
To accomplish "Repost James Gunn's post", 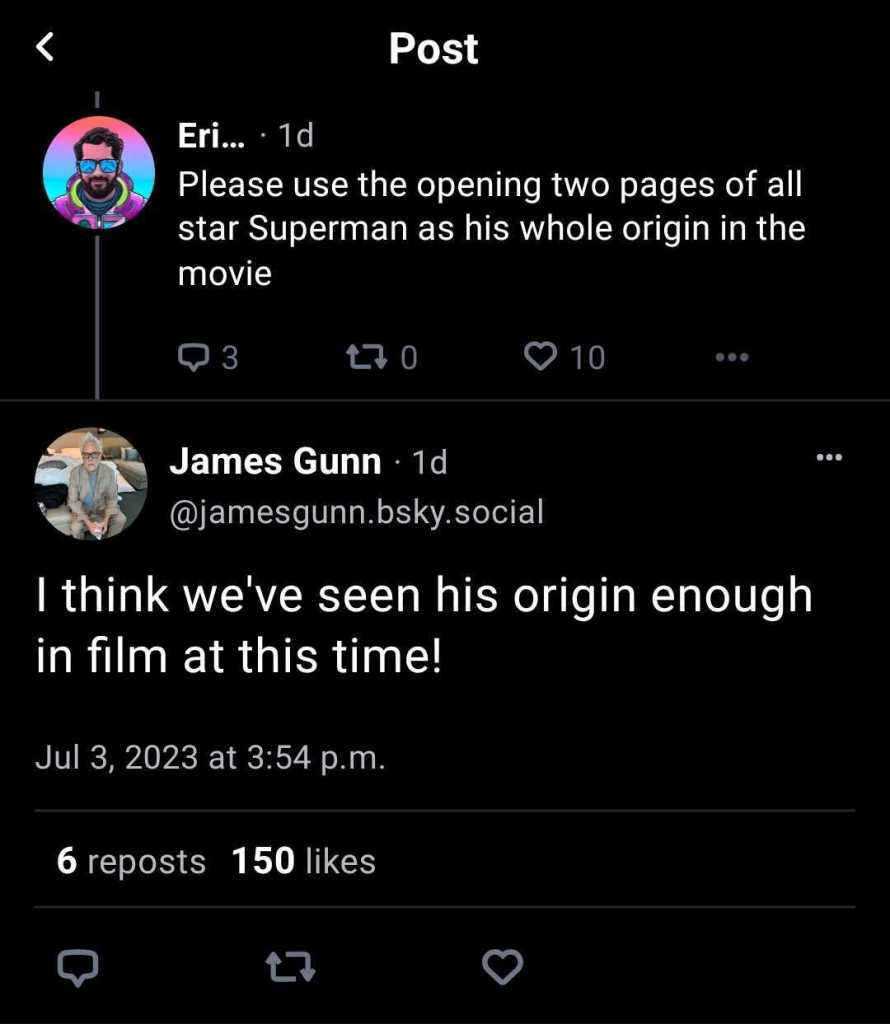I will (290, 966).
